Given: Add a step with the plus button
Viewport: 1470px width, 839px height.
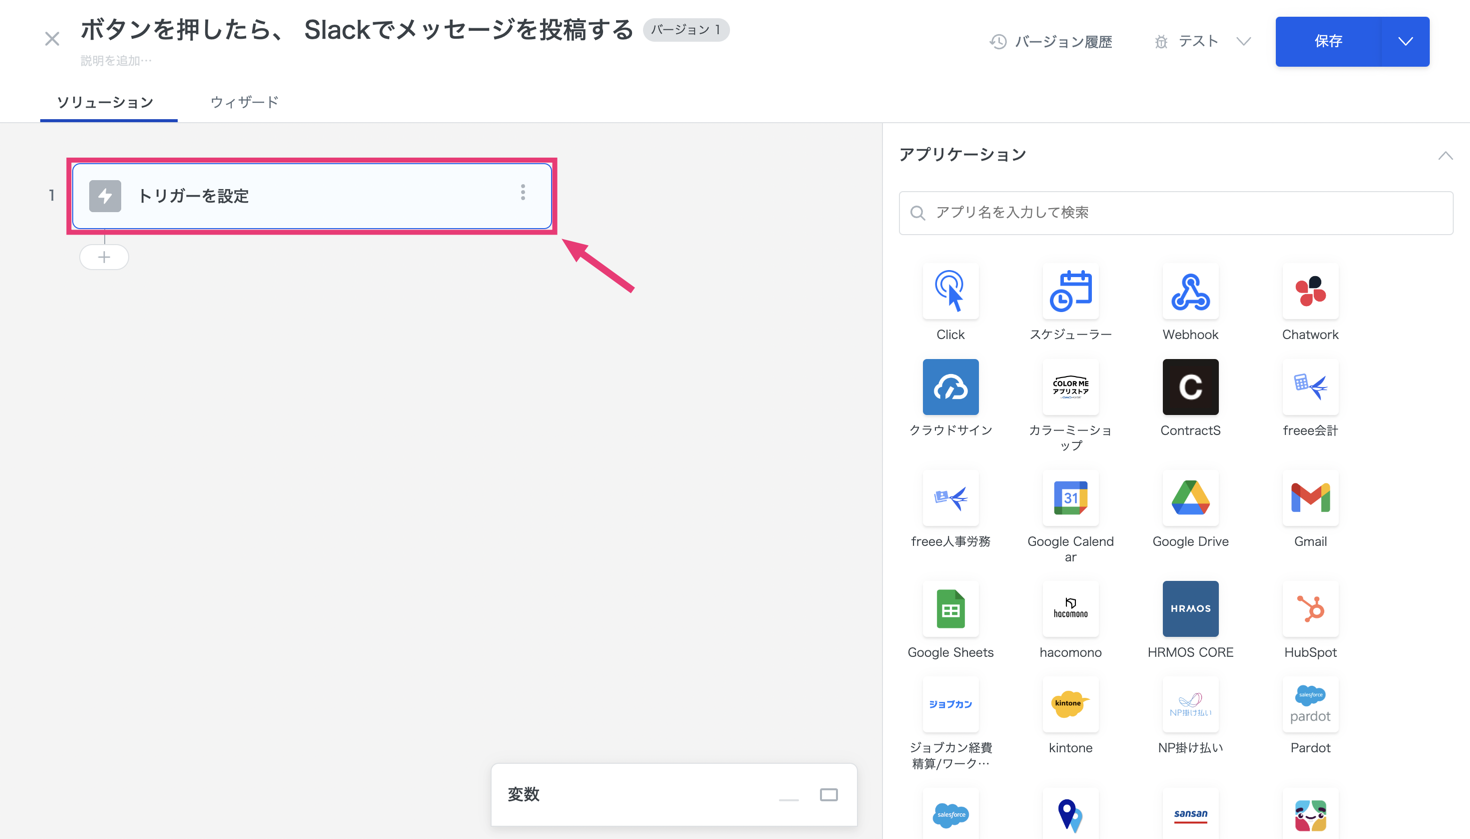Looking at the screenshot, I should [x=104, y=257].
